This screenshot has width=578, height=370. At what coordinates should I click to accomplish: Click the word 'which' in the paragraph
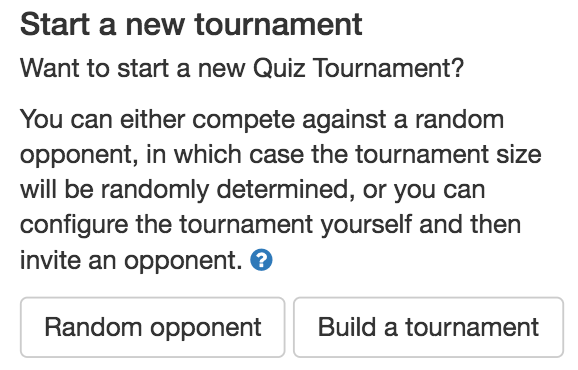tap(208, 154)
